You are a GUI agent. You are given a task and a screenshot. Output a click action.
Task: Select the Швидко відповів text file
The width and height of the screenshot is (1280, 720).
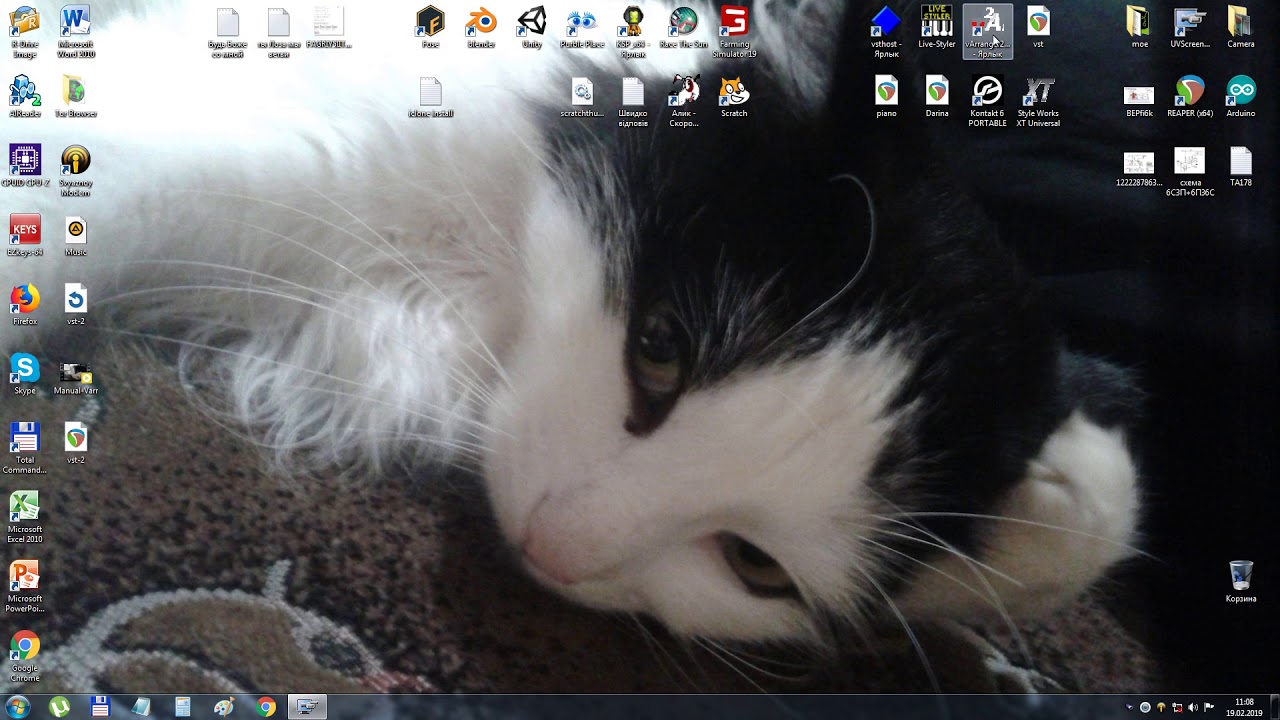coord(633,102)
